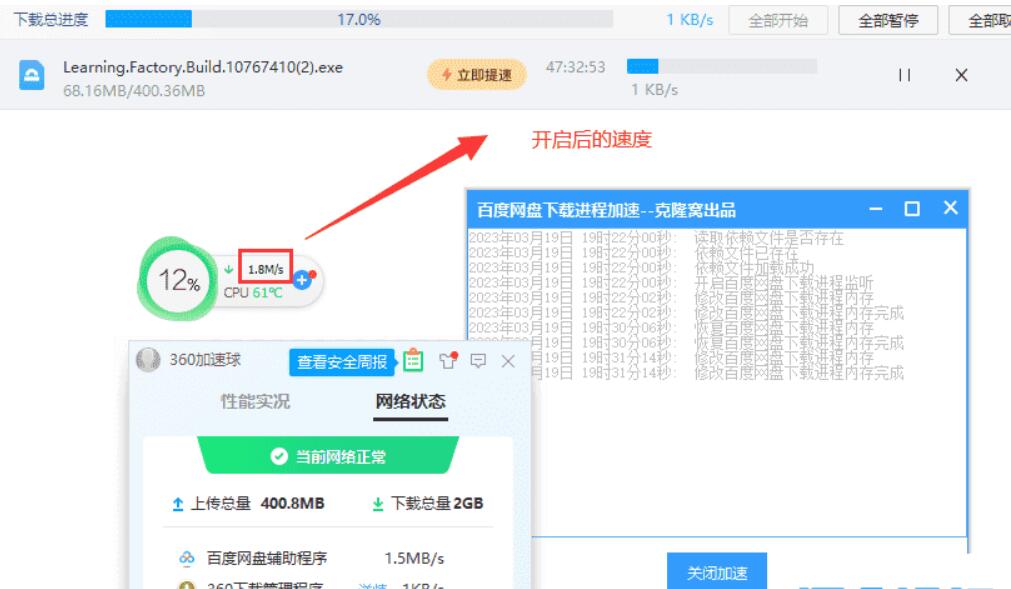The width and height of the screenshot is (1011, 589).
Task: Click 查看安全周报 security report tooltip
Action: point(342,362)
